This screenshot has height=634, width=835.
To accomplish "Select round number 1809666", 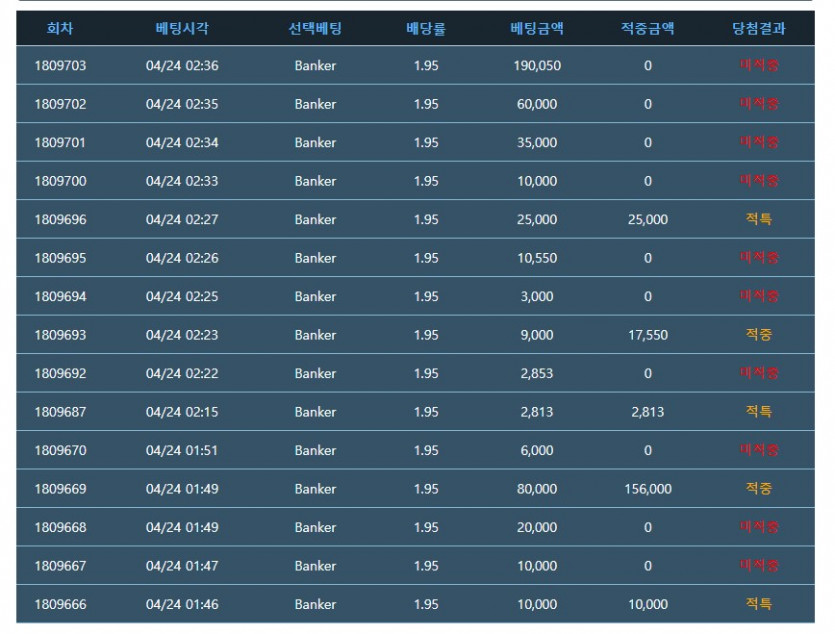I will tap(60, 604).
